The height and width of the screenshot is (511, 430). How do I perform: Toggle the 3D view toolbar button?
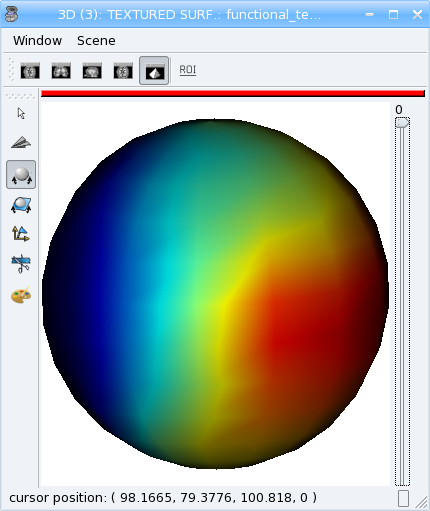click(x=154, y=71)
